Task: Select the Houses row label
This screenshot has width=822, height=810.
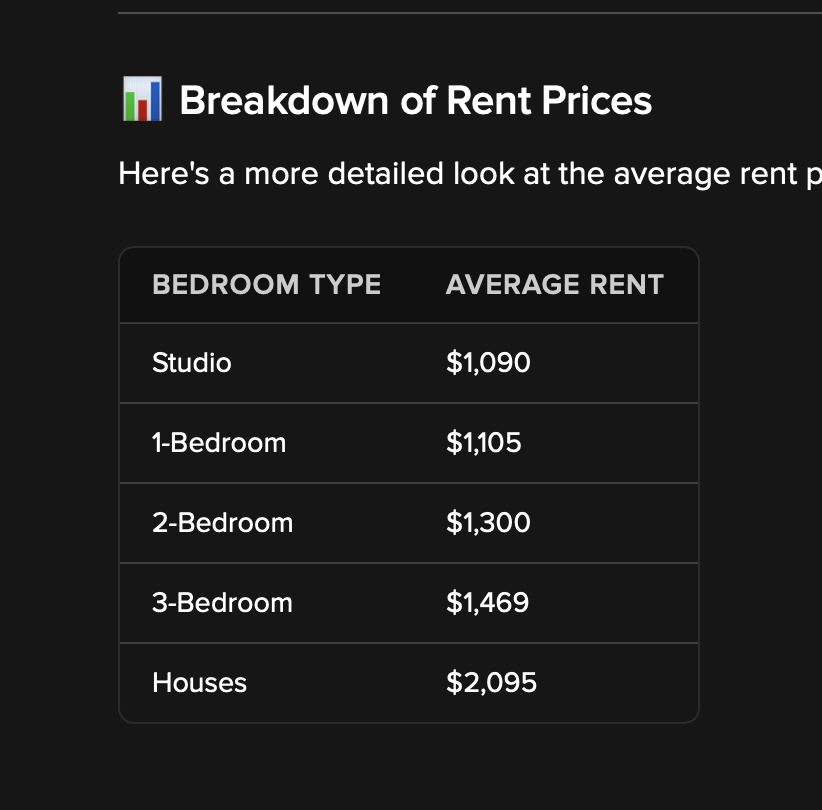Action: [199, 683]
